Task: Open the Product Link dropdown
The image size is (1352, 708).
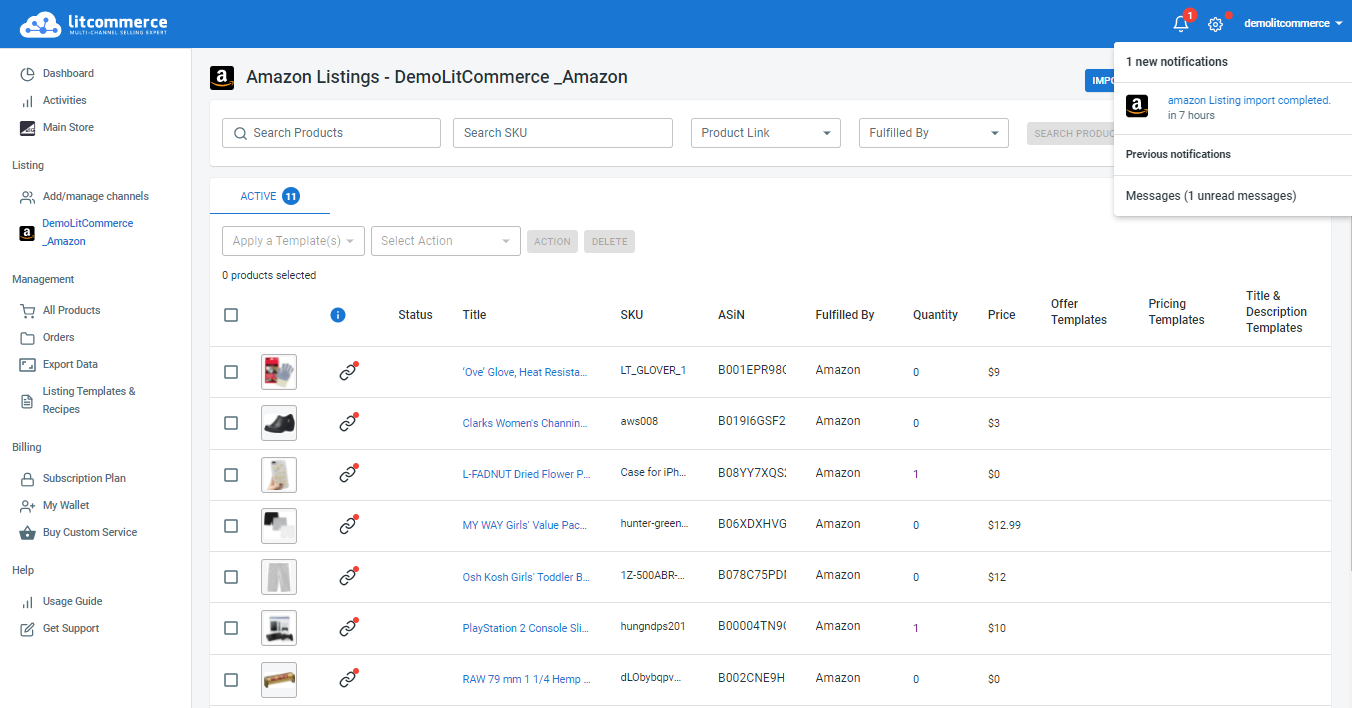Action: (x=766, y=133)
